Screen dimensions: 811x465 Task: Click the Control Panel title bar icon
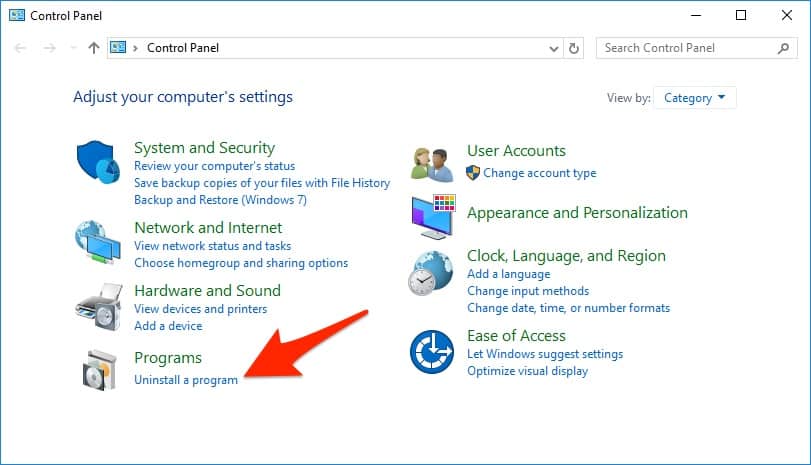click(17, 15)
